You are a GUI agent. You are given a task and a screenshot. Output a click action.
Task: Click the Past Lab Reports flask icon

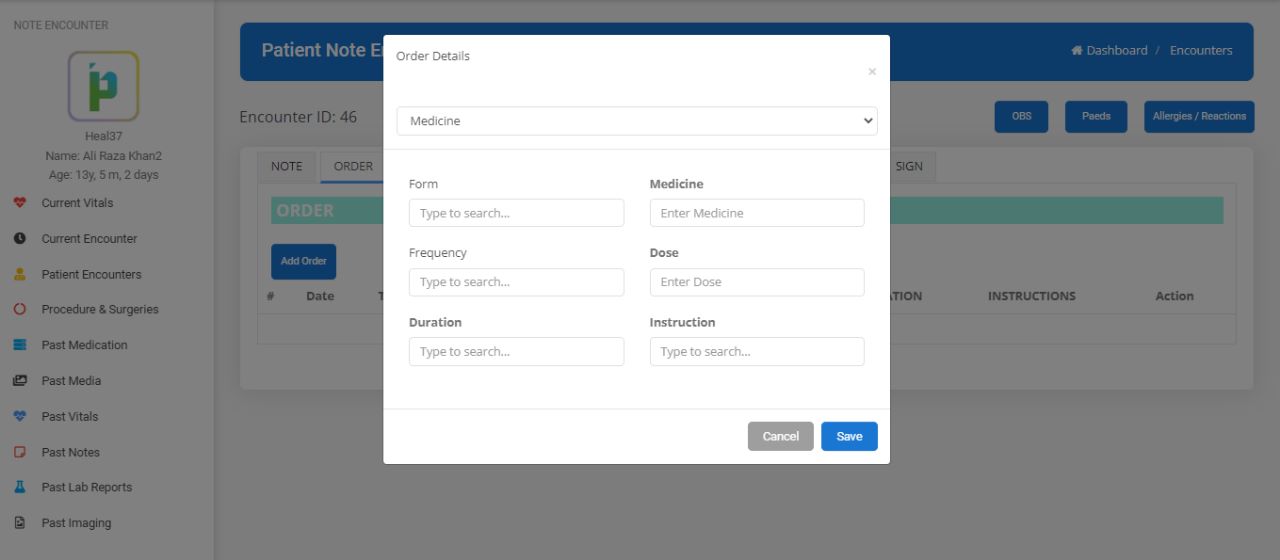(20, 487)
